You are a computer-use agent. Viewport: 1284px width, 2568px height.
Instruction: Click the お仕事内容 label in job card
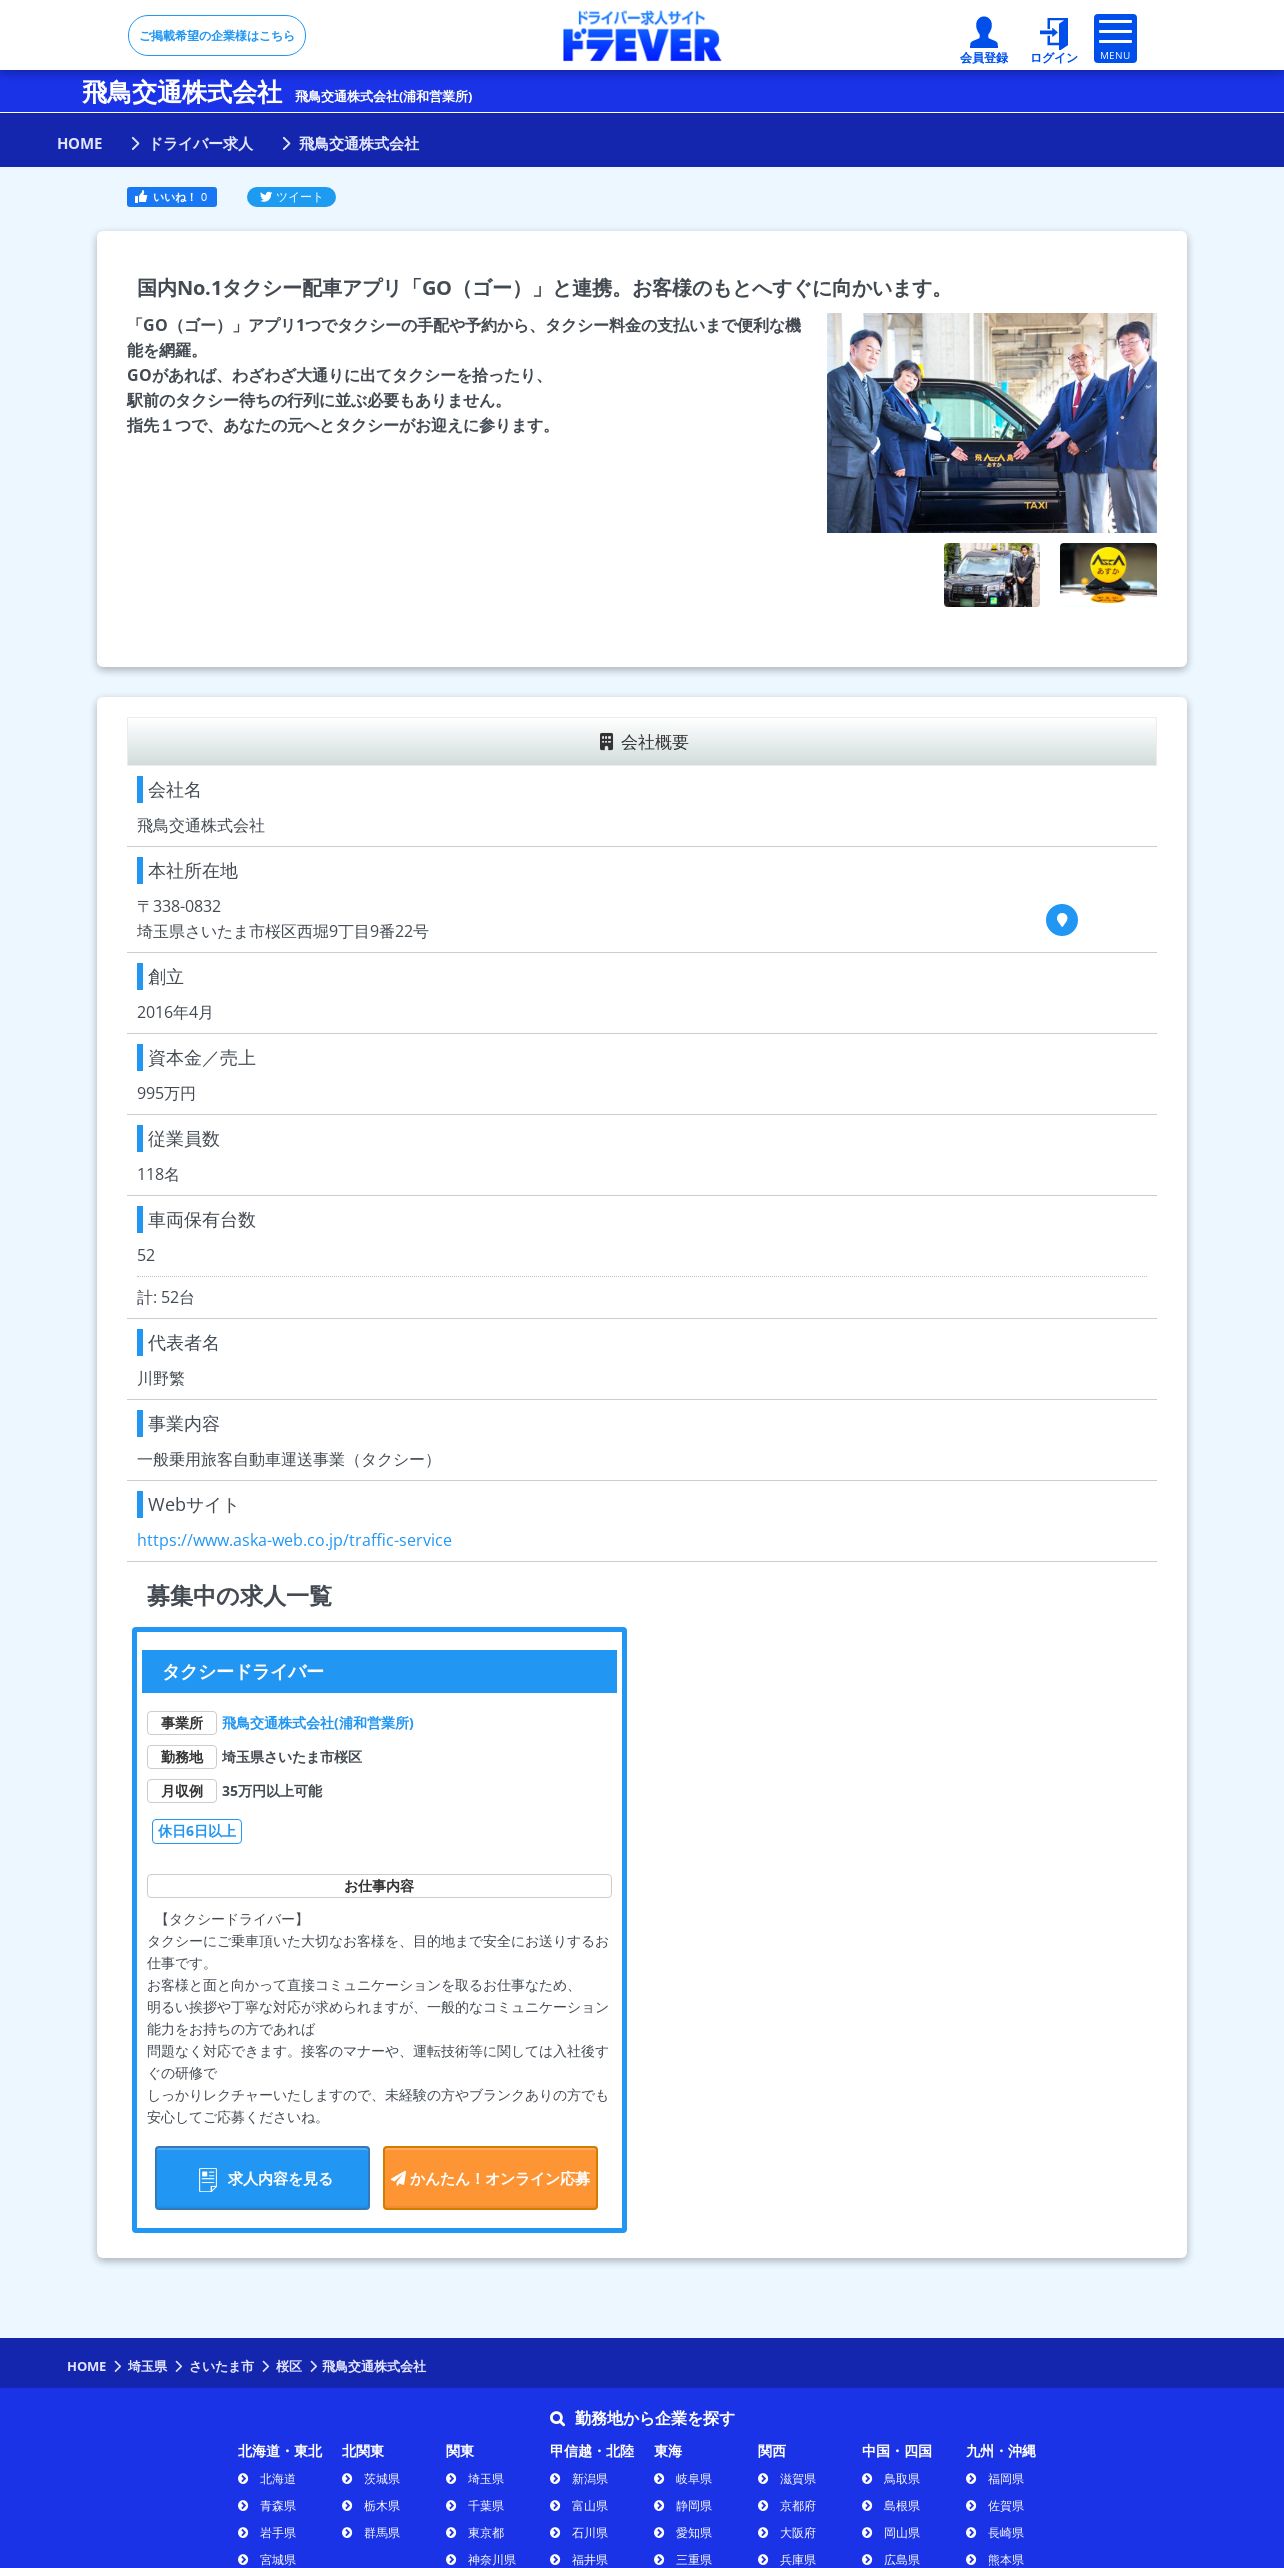coord(379,1886)
